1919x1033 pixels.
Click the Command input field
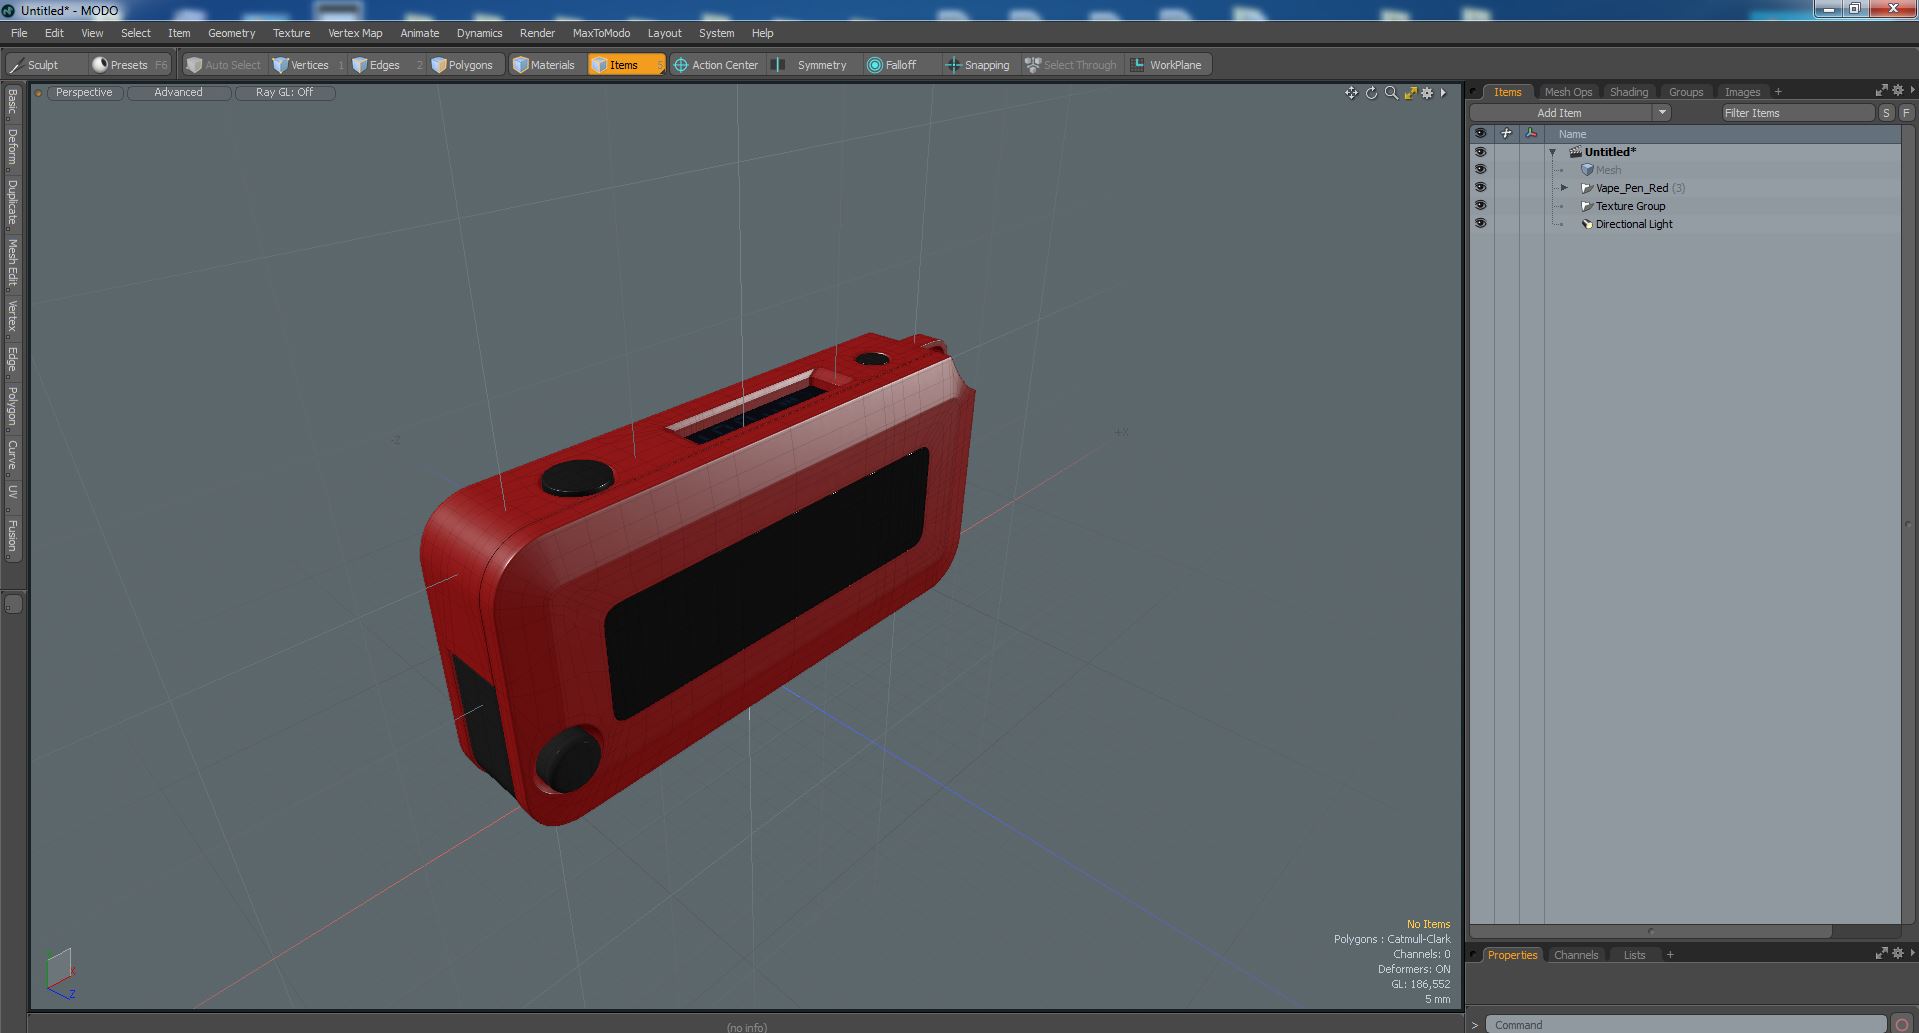click(x=1686, y=1024)
